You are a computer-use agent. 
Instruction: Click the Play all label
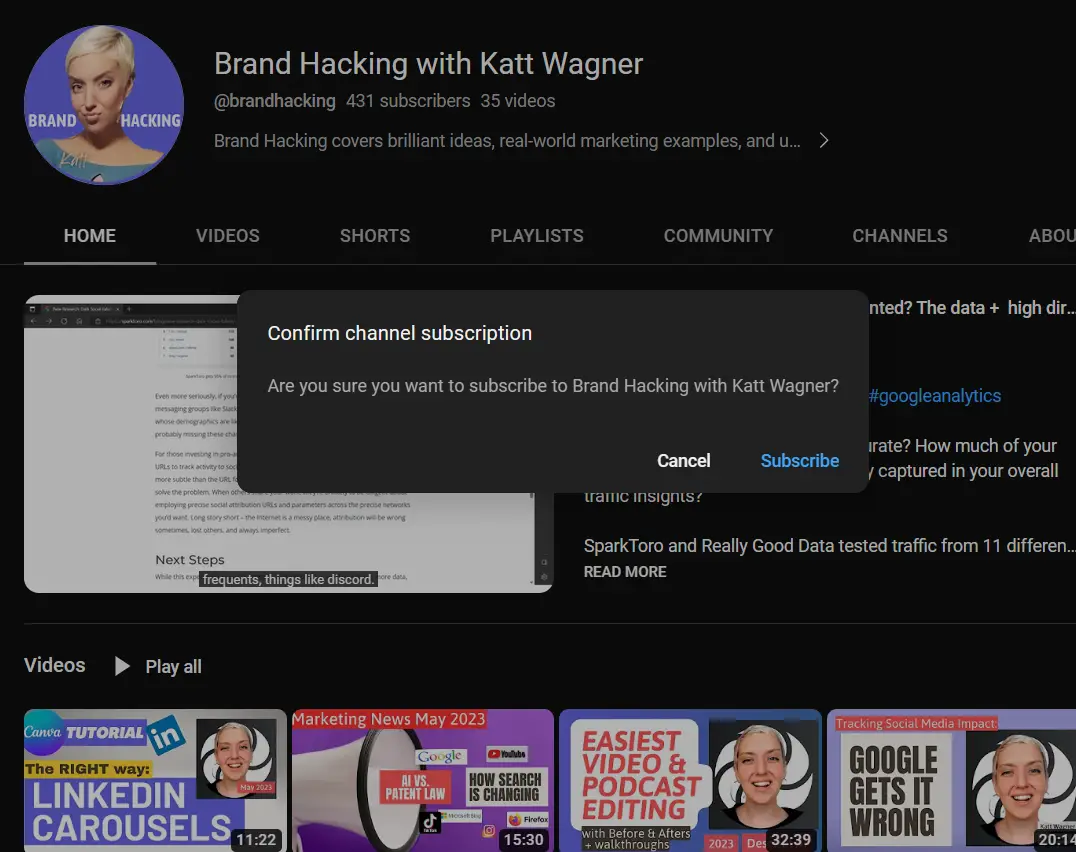pyautogui.click(x=174, y=667)
